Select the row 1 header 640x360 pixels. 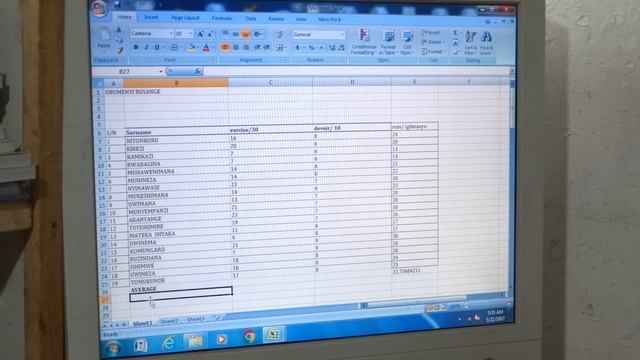tap(98, 92)
